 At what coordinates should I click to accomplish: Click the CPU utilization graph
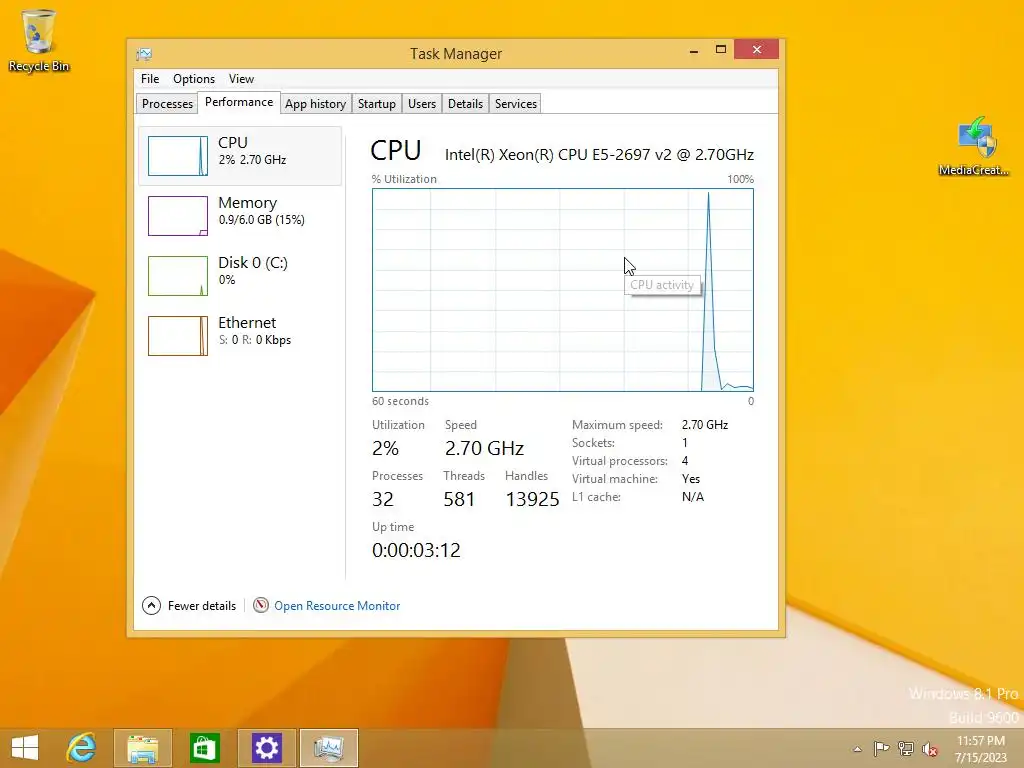[563, 290]
